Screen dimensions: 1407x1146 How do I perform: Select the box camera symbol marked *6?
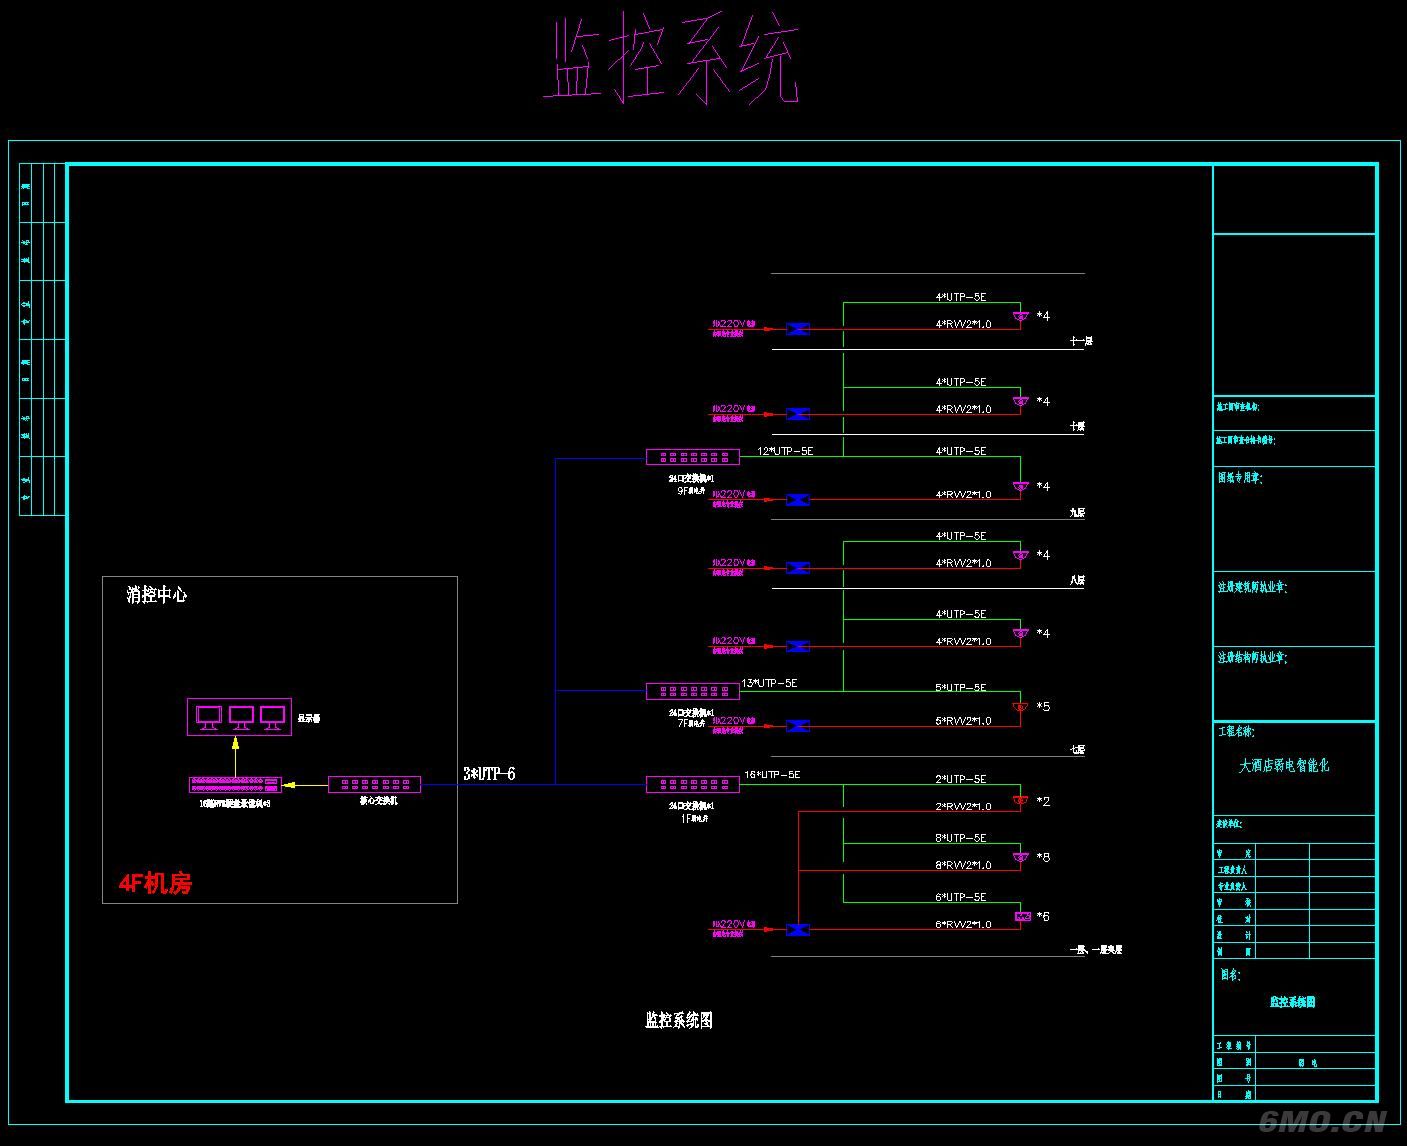click(1022, 916)
